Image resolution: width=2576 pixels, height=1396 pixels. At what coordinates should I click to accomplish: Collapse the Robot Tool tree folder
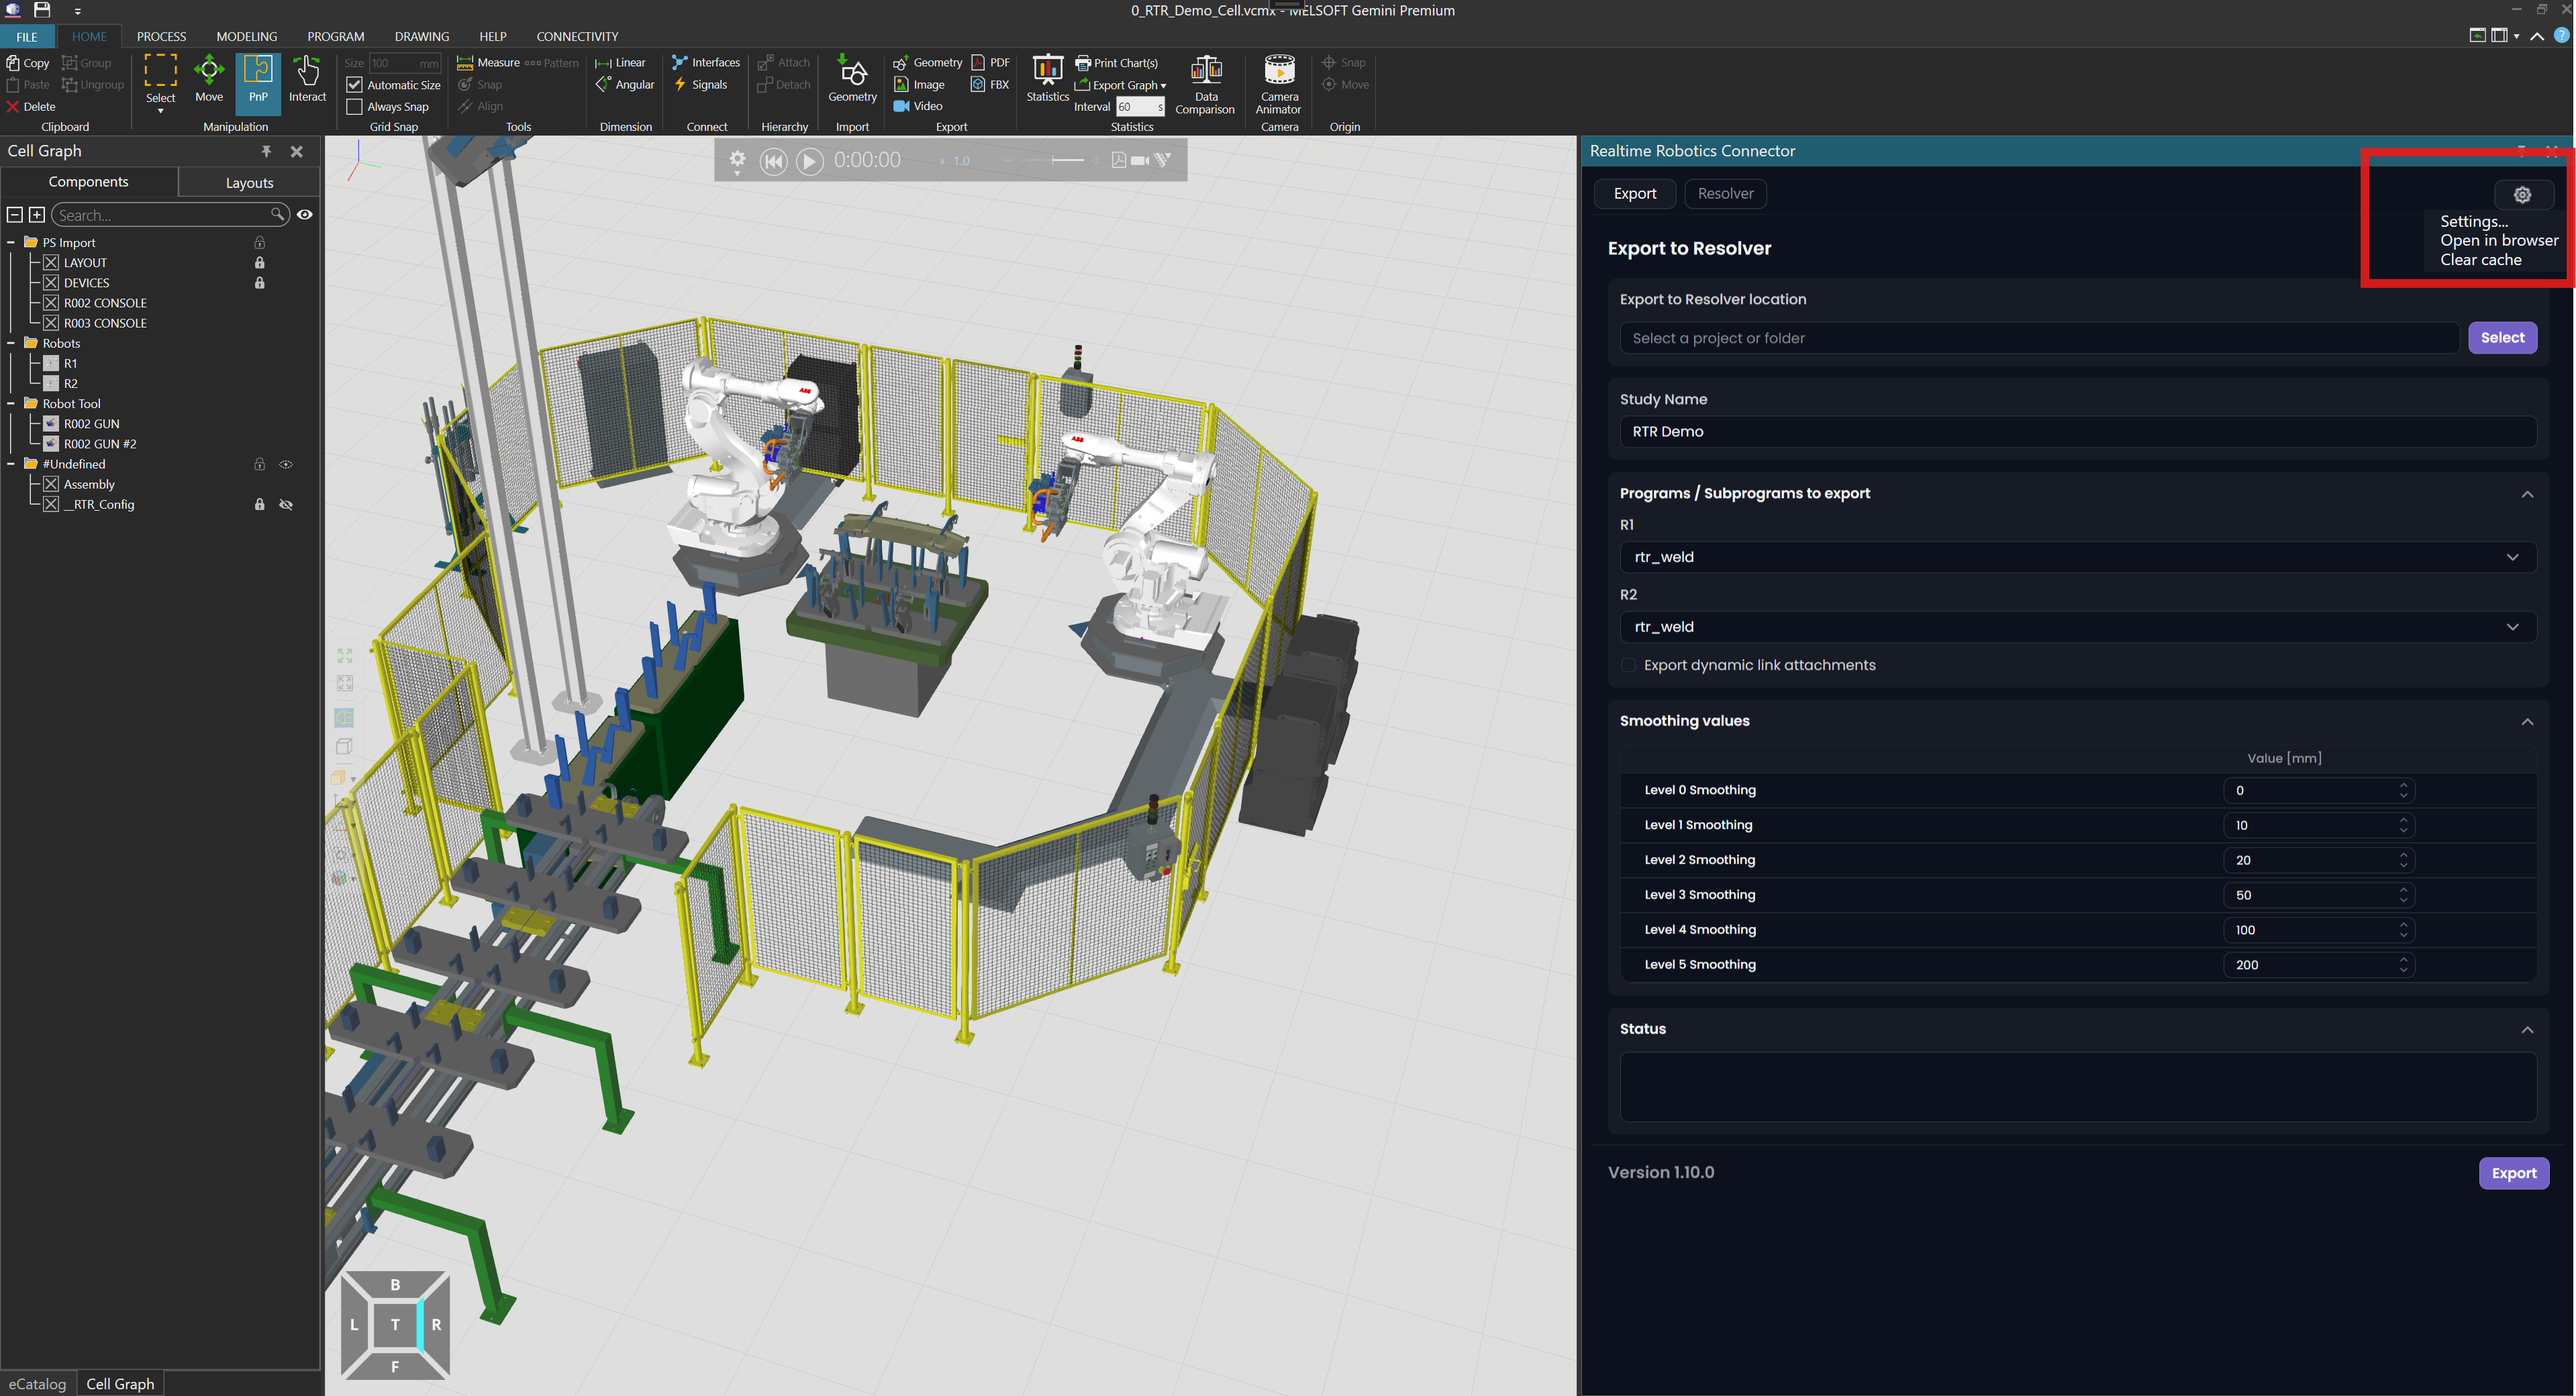click(11, 404)
